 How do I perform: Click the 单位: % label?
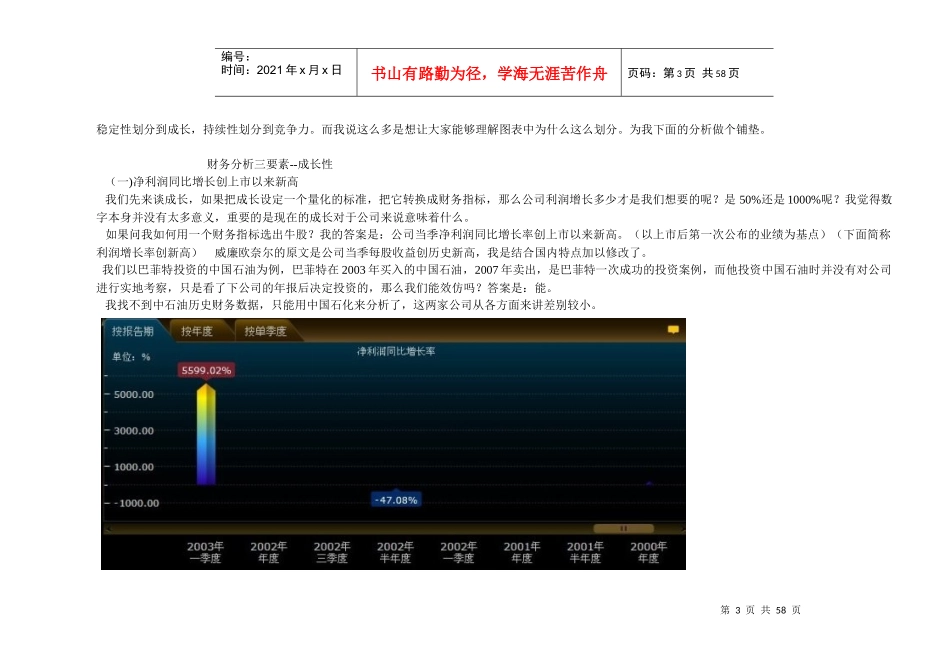click(x=131, y=357)
